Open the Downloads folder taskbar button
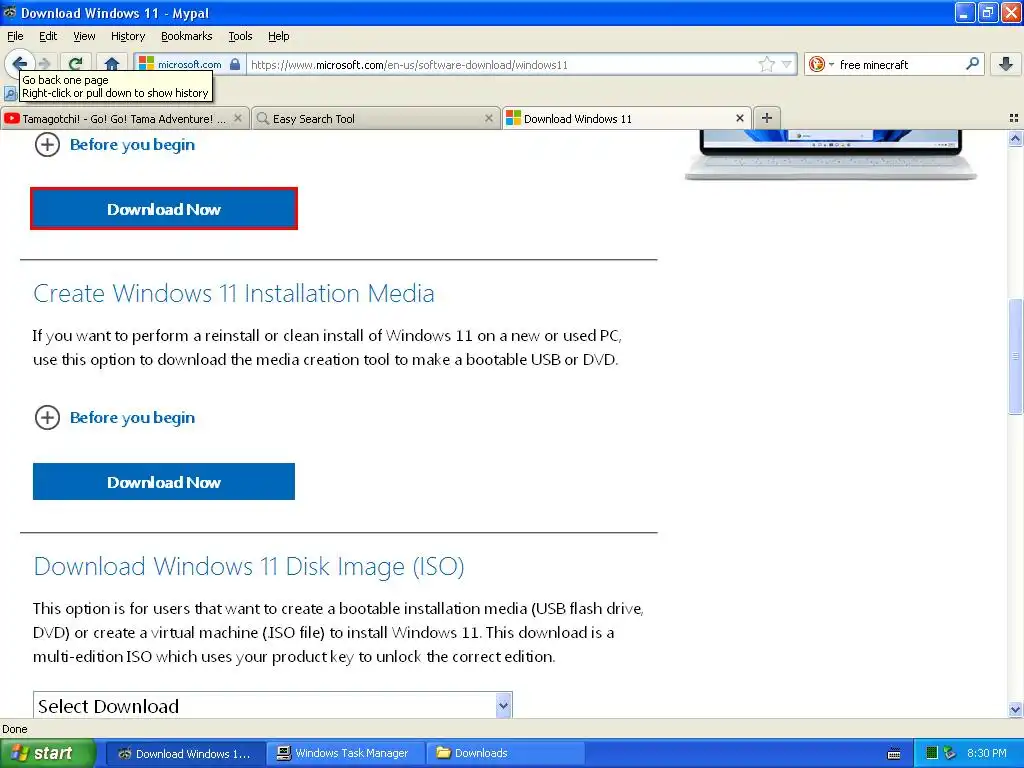Viewport: 1024px width, 768px height. (505, 754)
